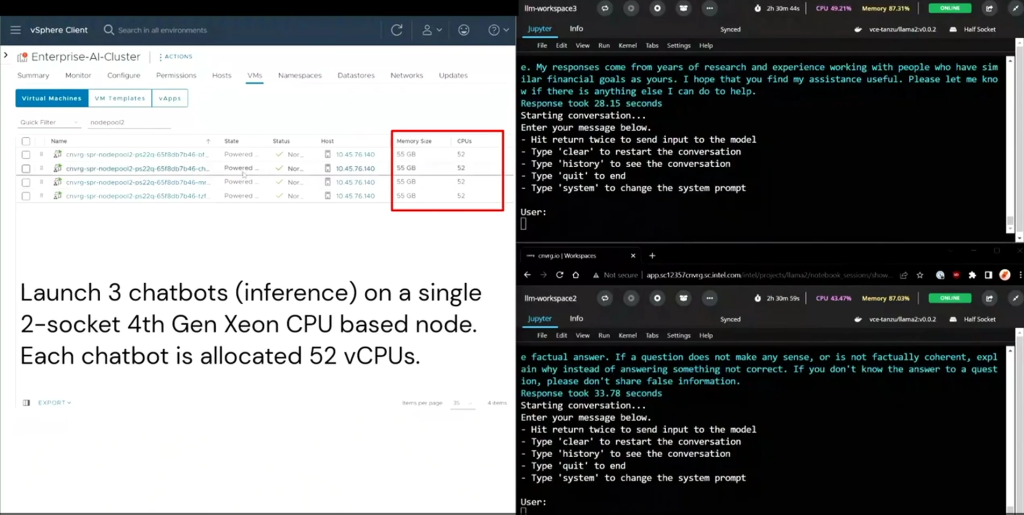Click the share icon in llm-workspace3 header
This screenshot has width=1024, height=515.
pos(989,8)
